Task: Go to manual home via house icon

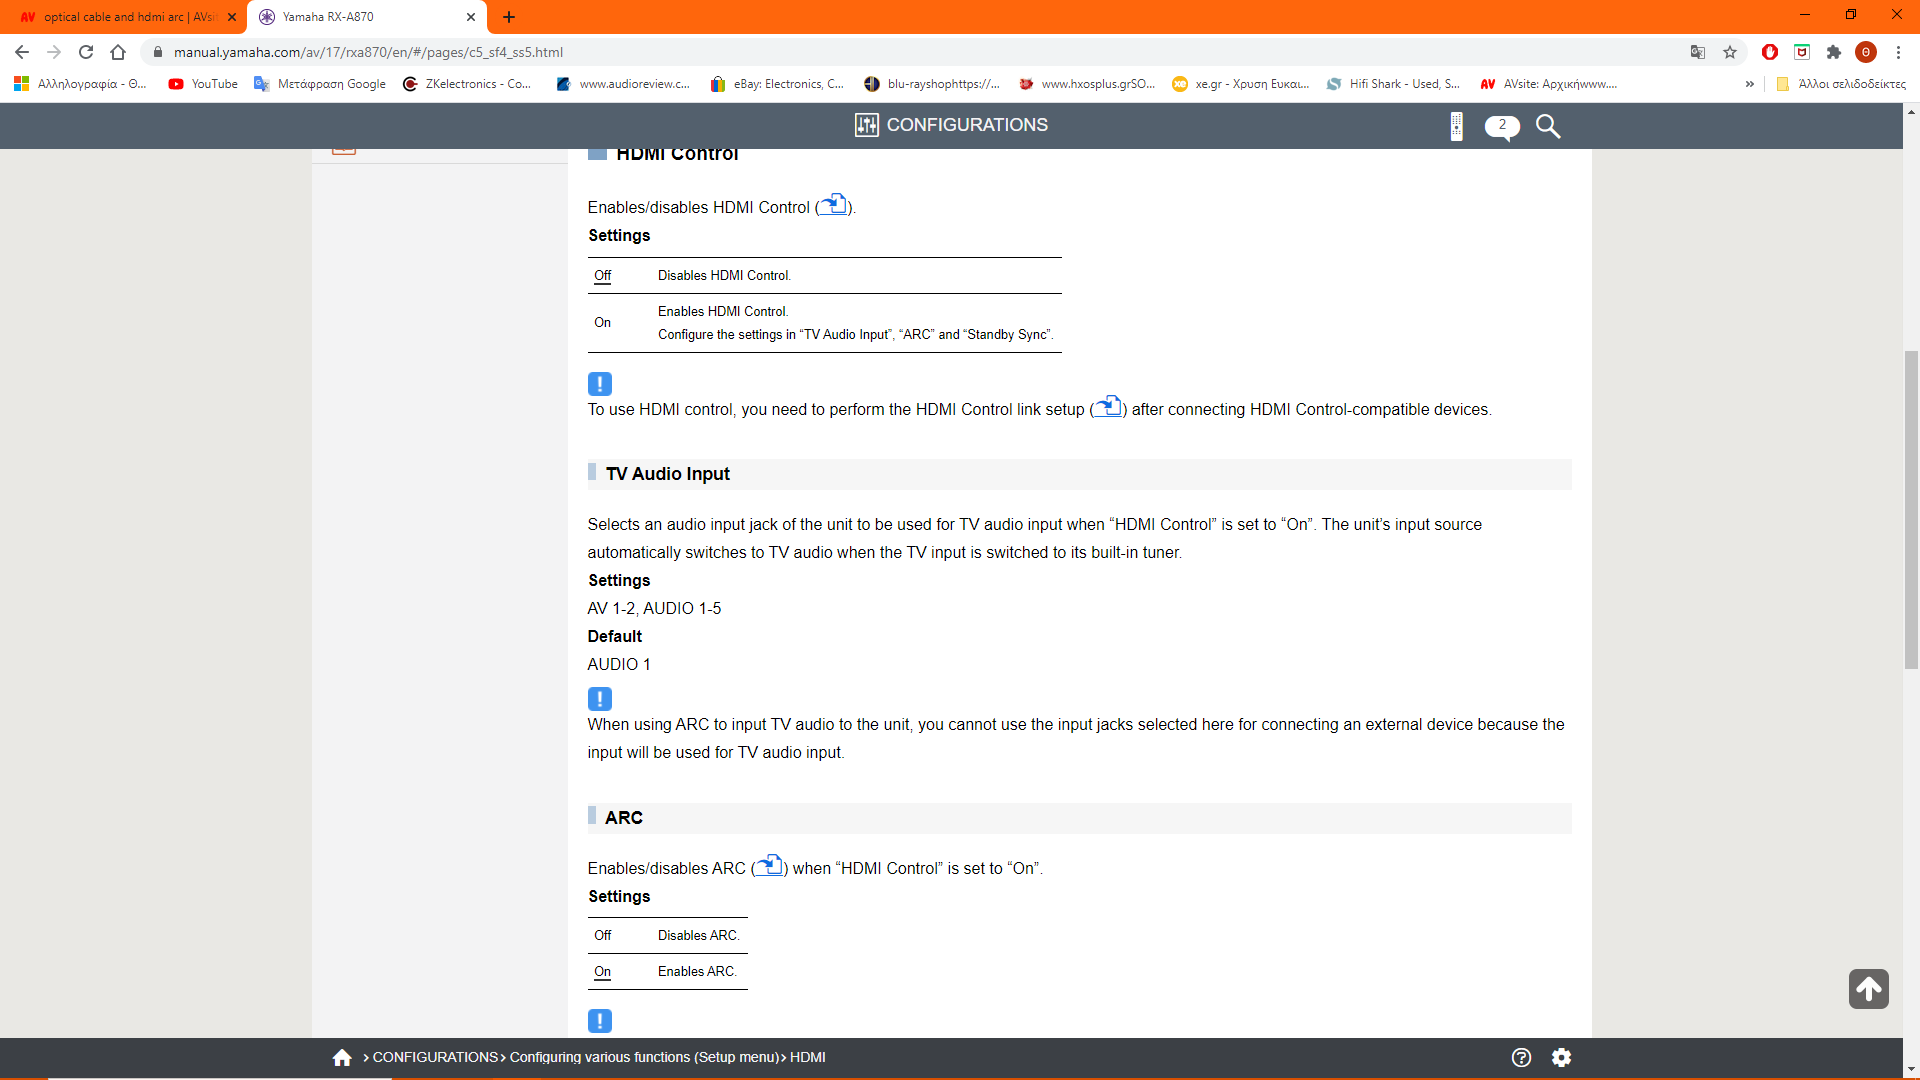Action: 342,1057
